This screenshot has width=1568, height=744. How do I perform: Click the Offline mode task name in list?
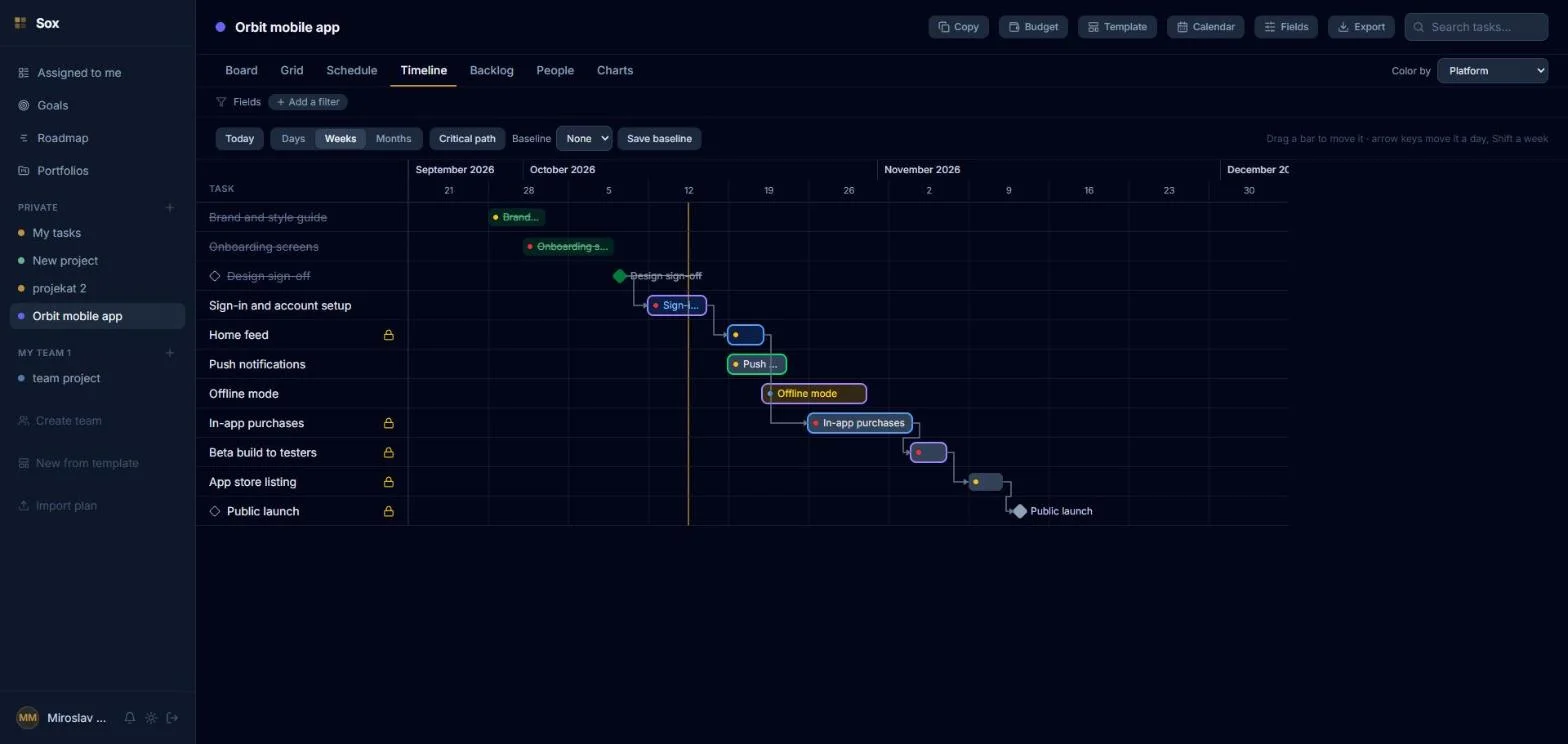click(x=244, y=394)
